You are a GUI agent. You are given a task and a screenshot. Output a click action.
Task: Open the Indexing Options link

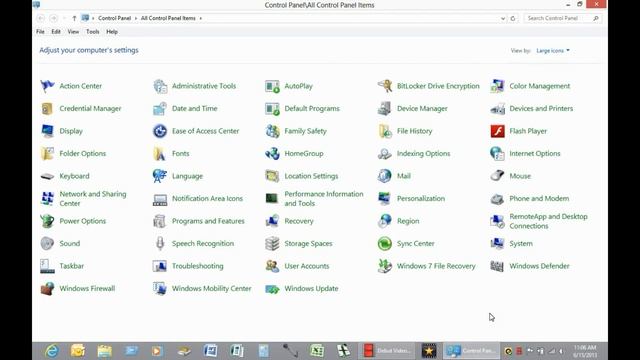[423, 153]
